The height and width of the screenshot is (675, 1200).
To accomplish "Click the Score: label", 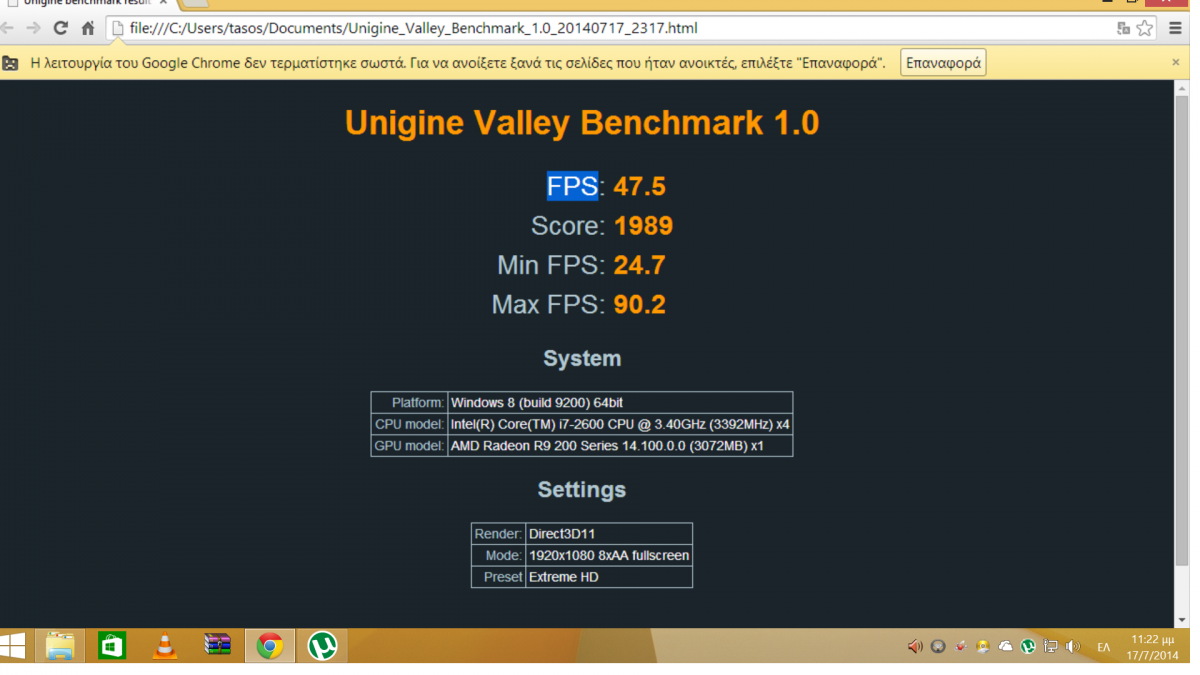I will click(568, 226).
